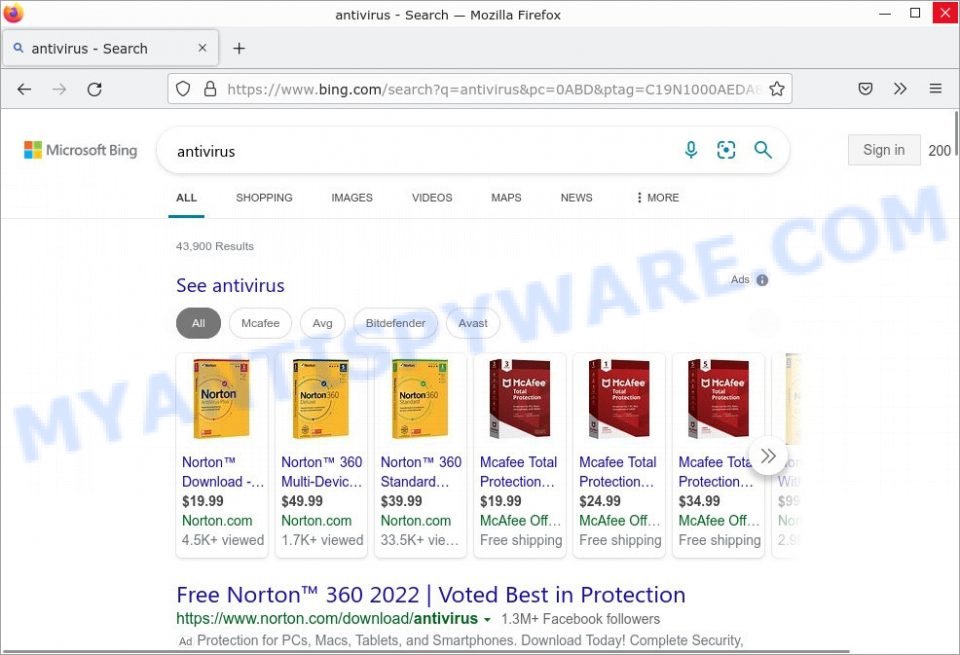Open Free Norton 360 2022 ad link
The image size is (960, 655).
click(x=430, y=595)
